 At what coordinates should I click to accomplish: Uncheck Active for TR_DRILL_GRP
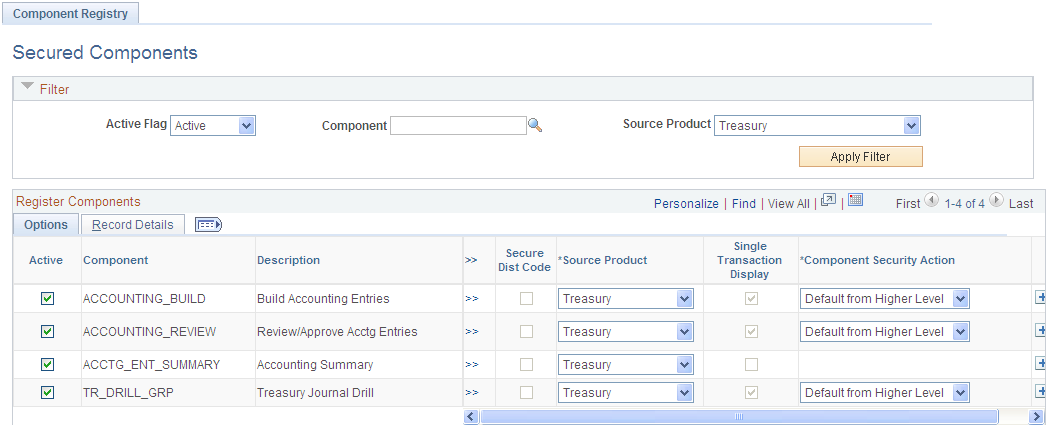click(47, 393)
